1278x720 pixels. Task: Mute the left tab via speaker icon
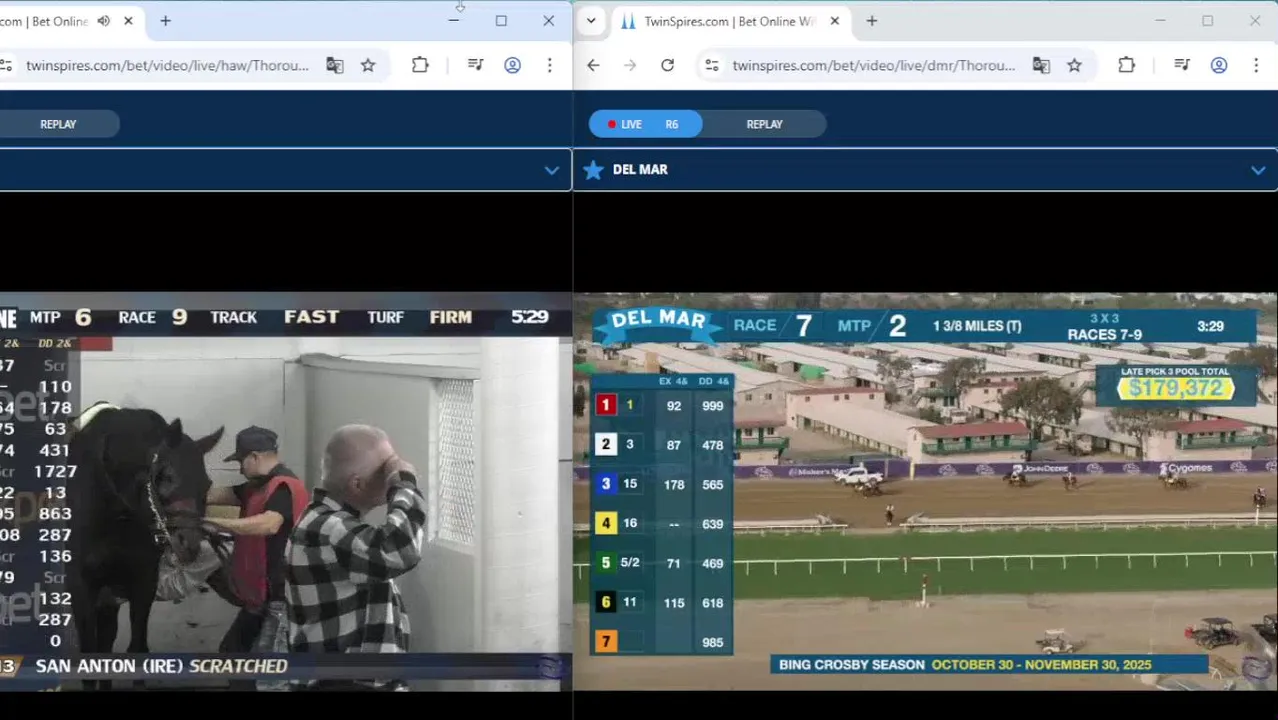pos(103,21)
